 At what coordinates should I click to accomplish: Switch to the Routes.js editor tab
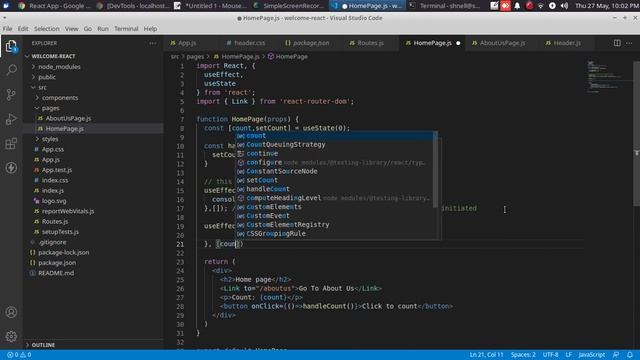click(x=370, y=43)
